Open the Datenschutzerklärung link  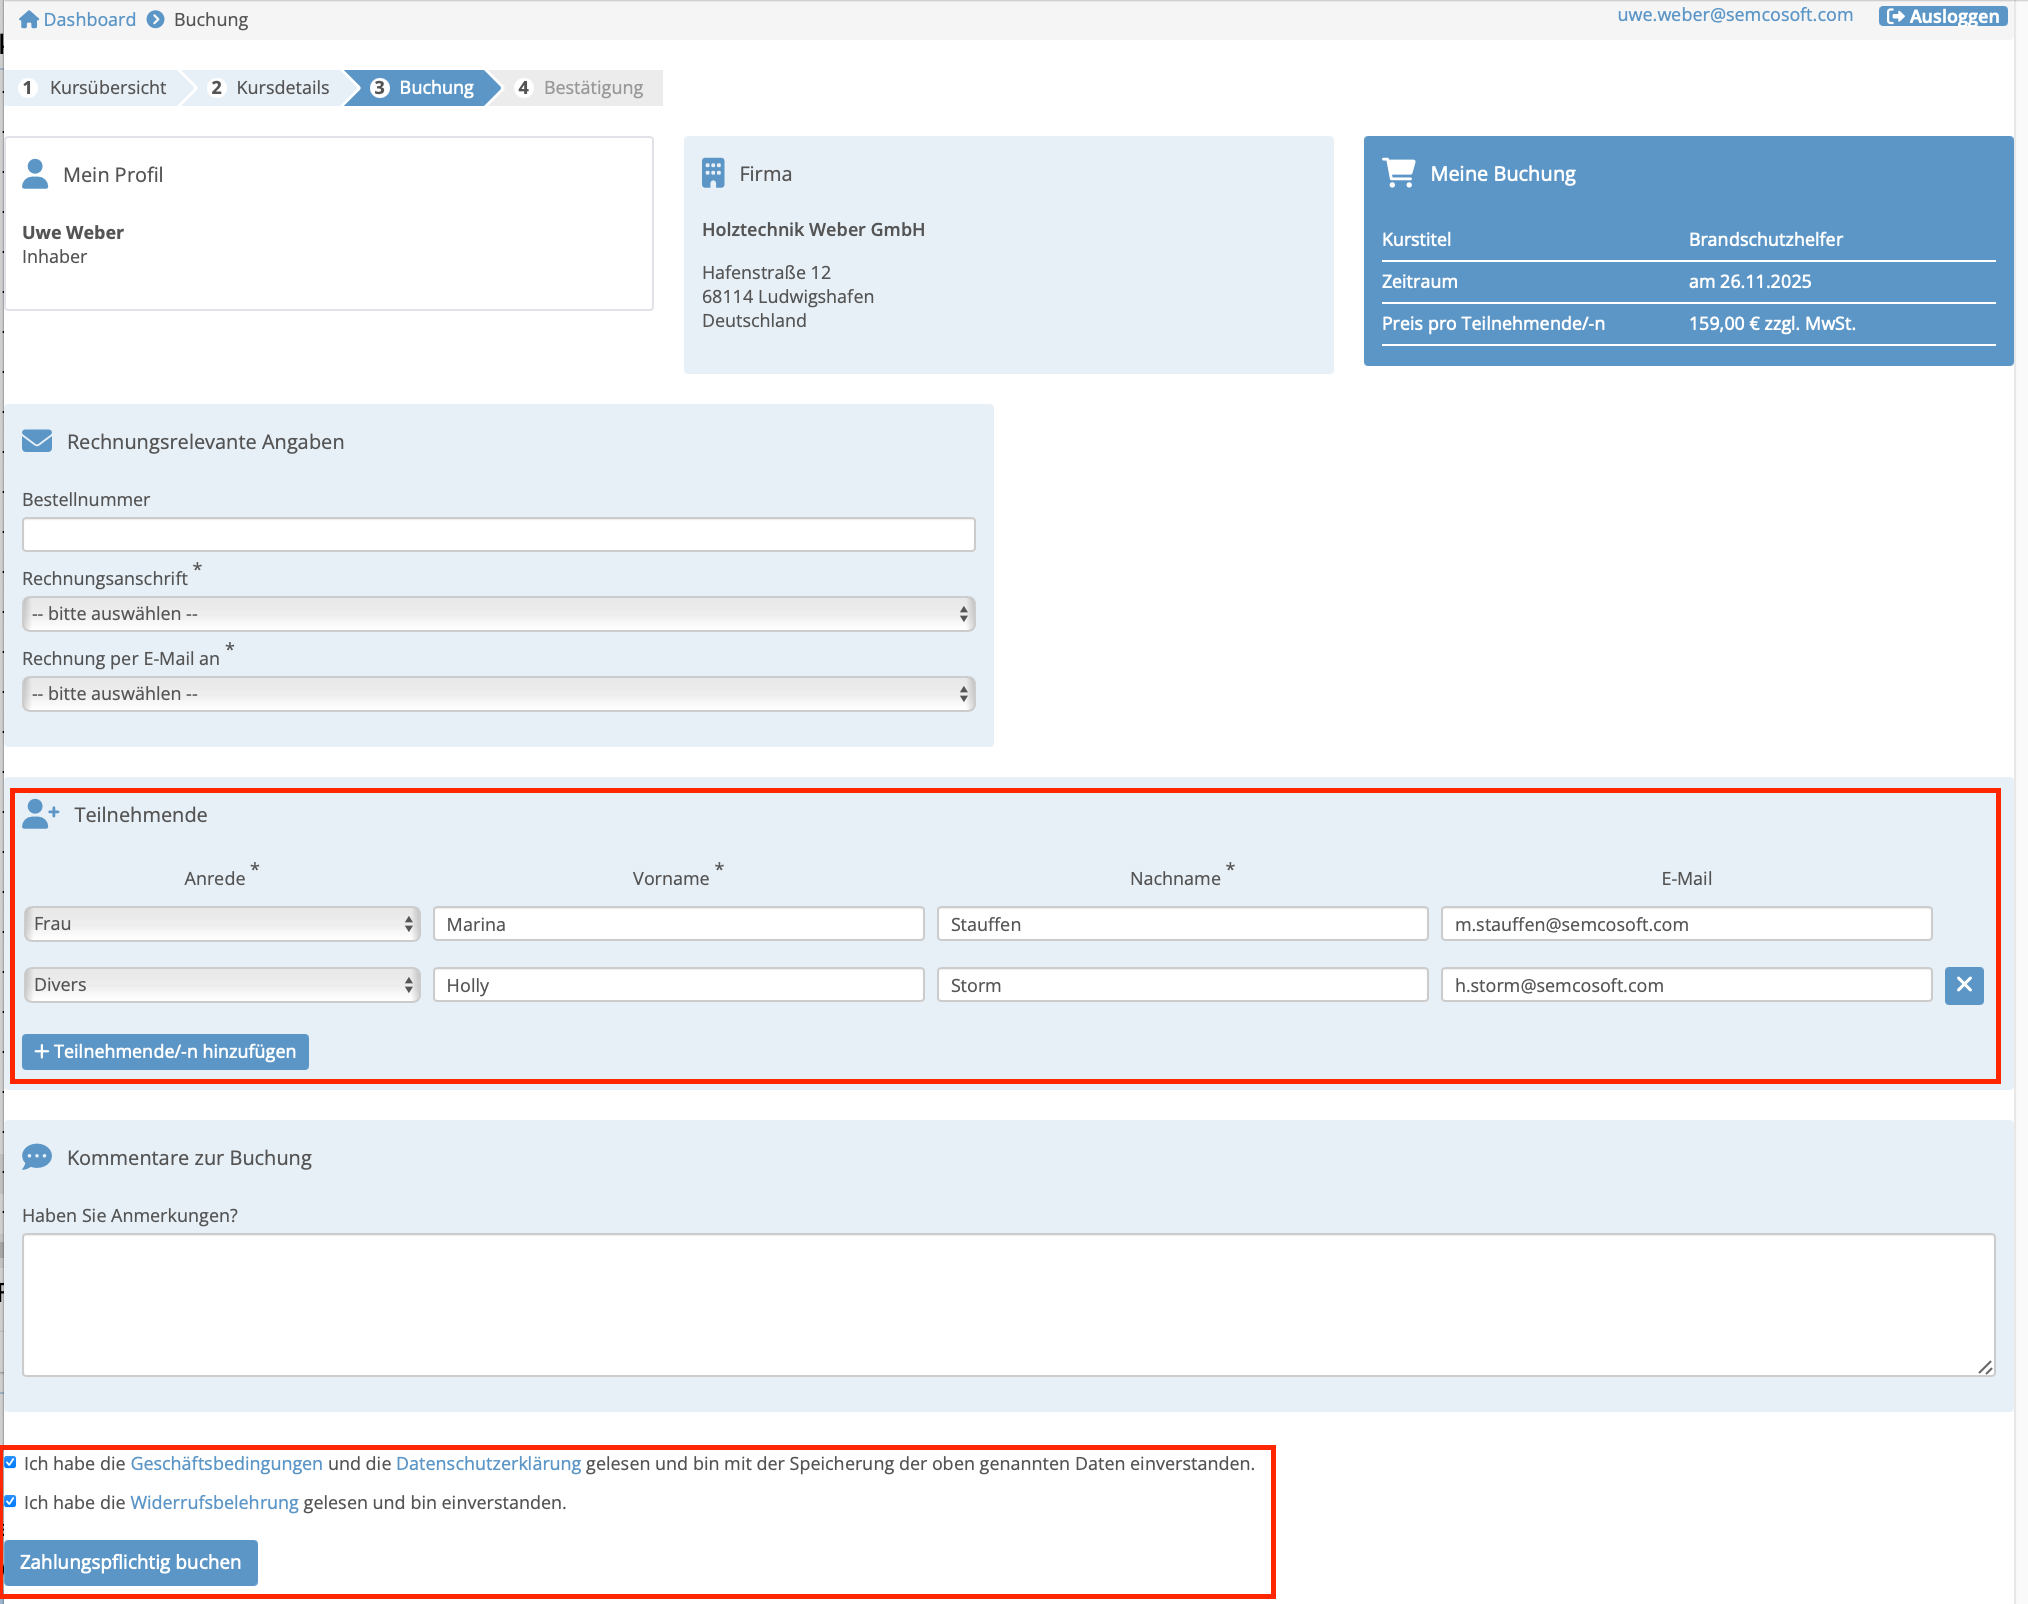[488, 1463]
